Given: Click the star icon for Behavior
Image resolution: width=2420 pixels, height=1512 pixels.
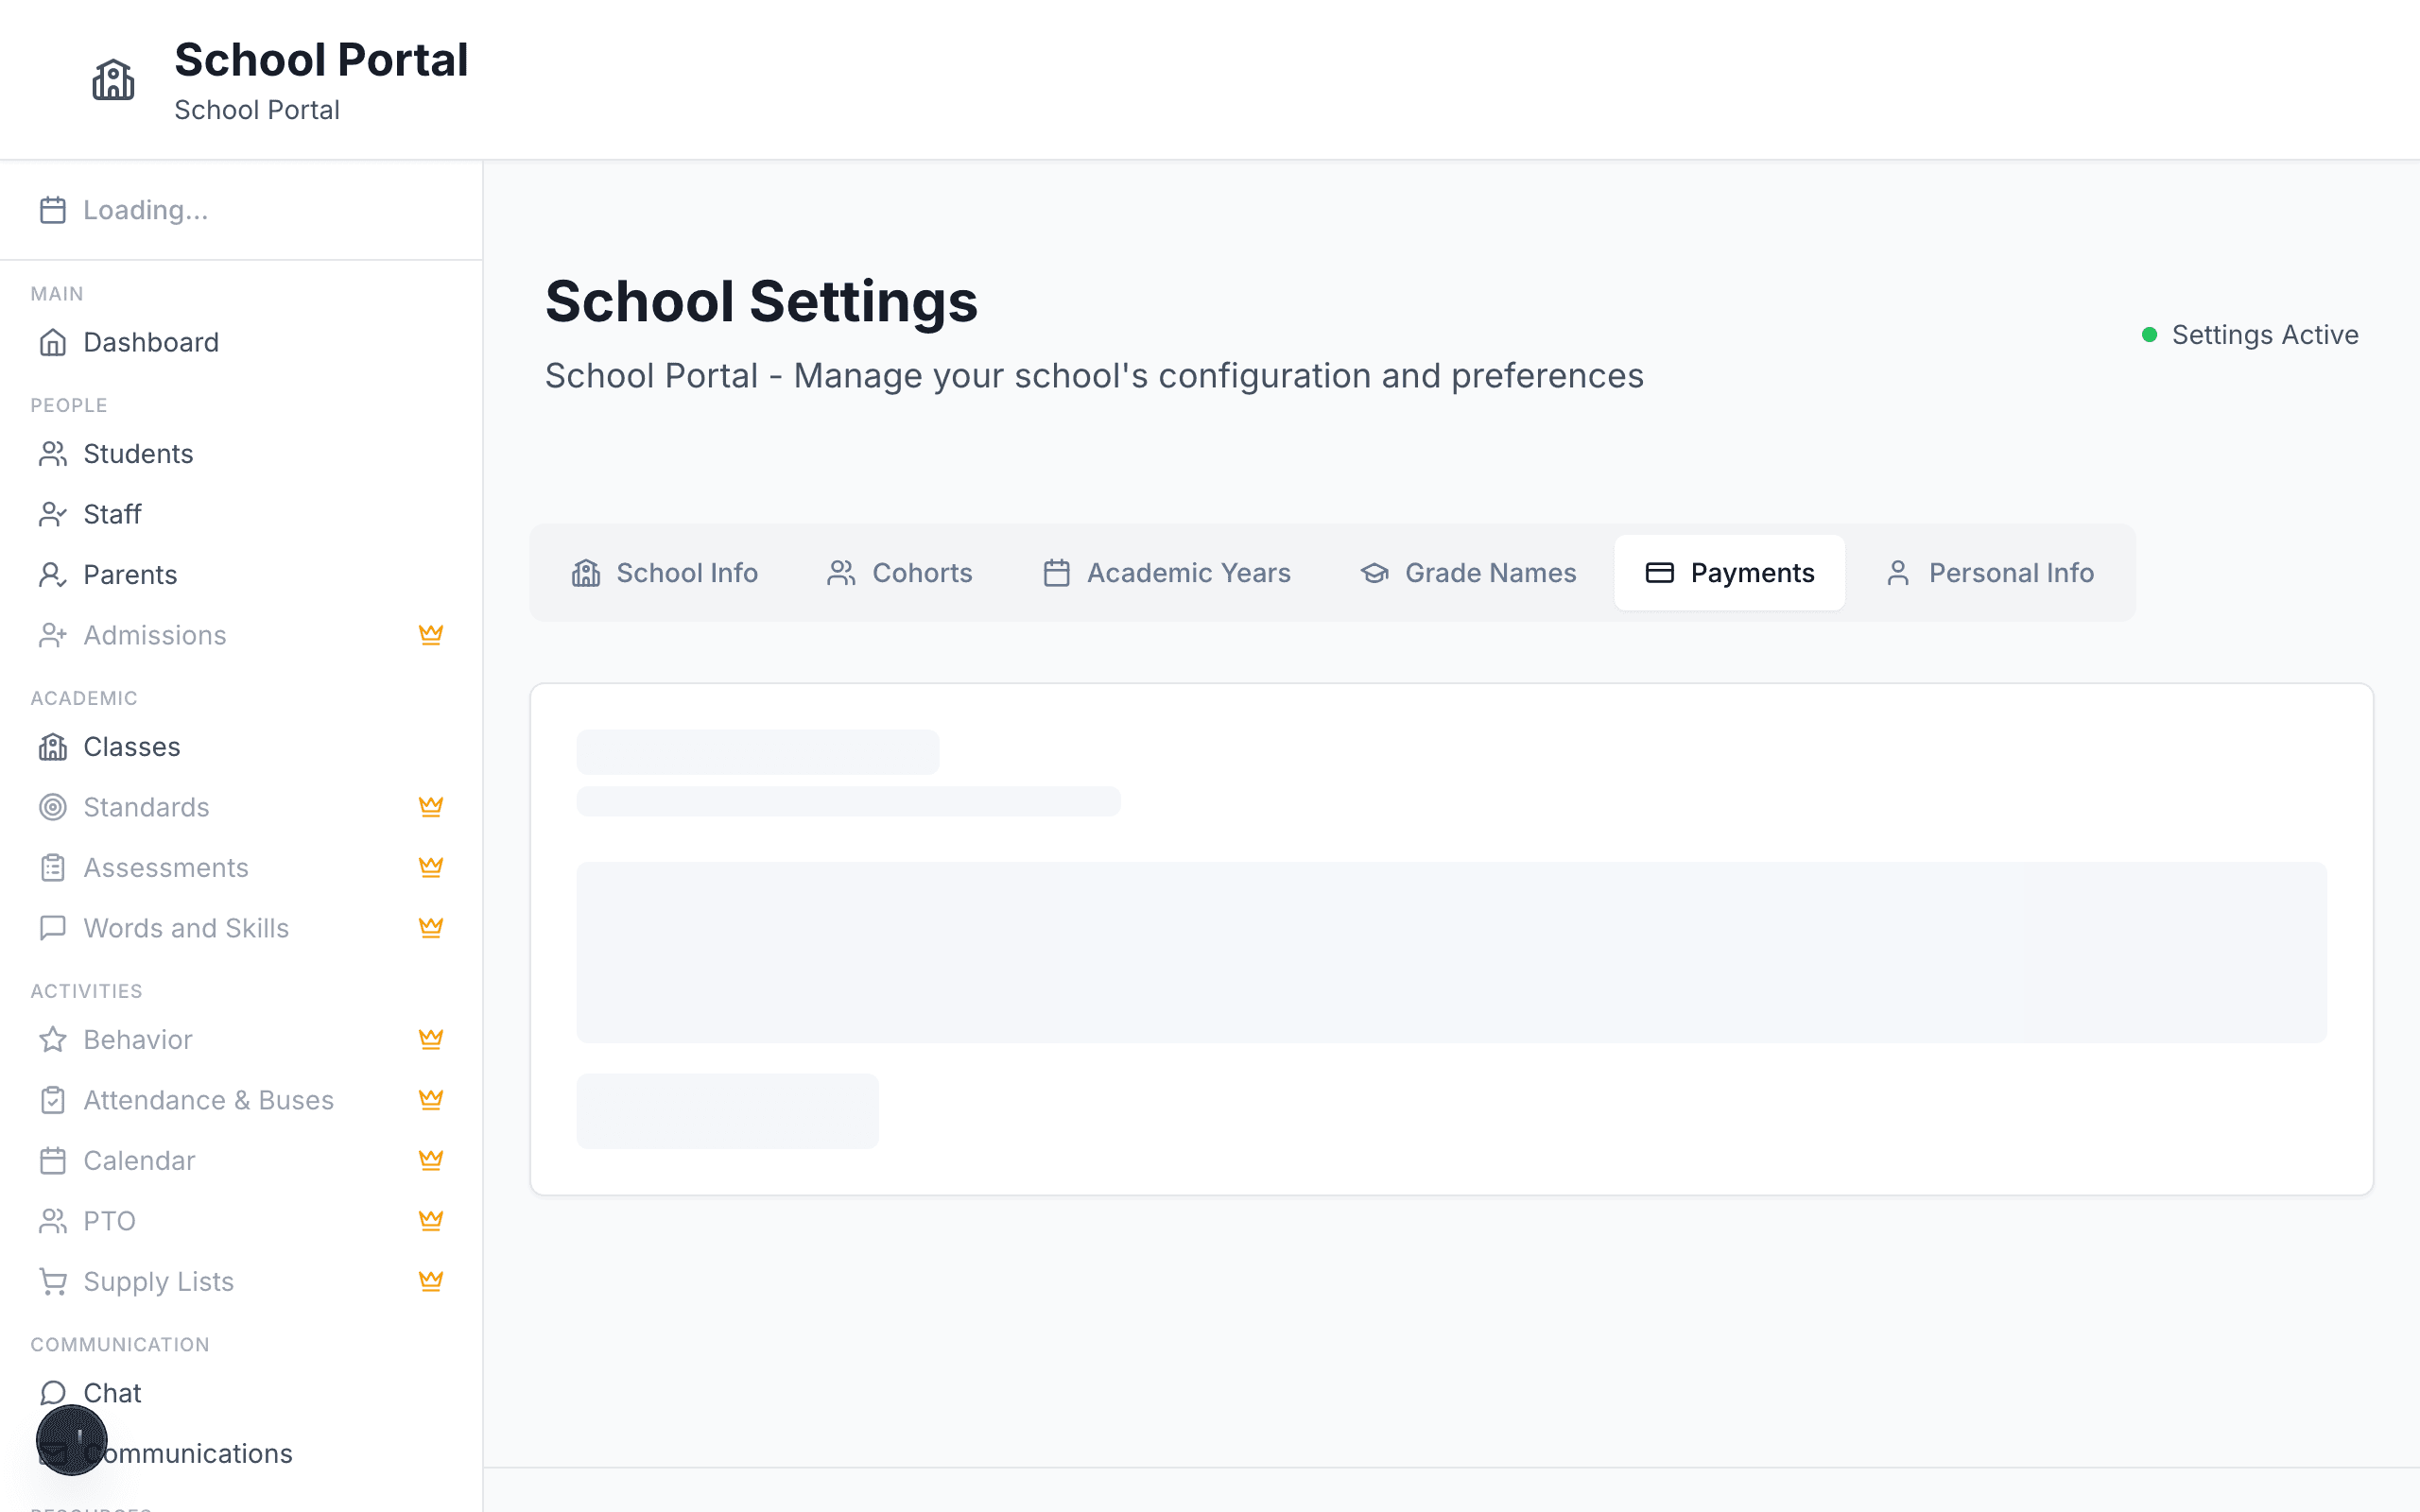Looking at the screenshot, I should [x=53, y=1040].
